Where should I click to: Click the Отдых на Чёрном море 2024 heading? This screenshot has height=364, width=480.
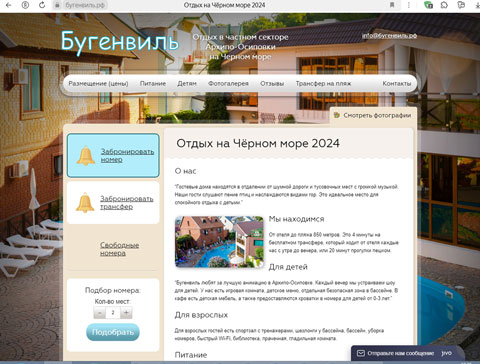pos(258,143)
